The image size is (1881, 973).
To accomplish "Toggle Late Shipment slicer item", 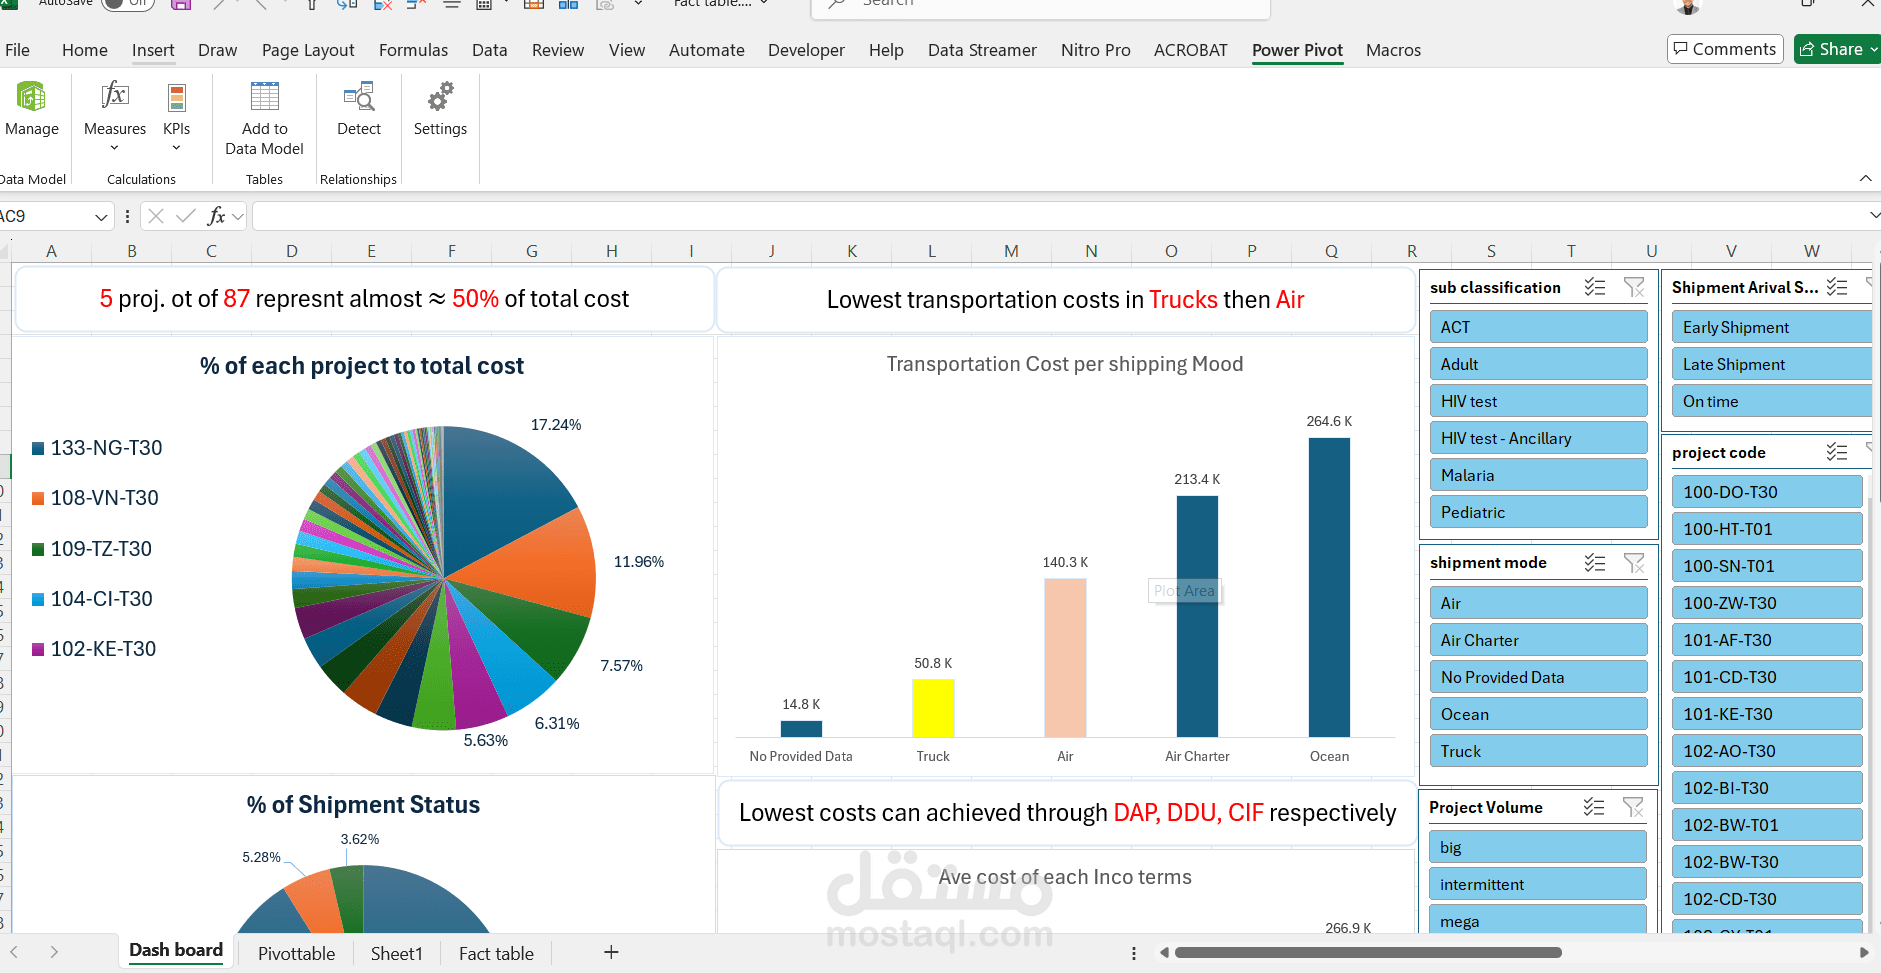I will tap(1771, 364).
